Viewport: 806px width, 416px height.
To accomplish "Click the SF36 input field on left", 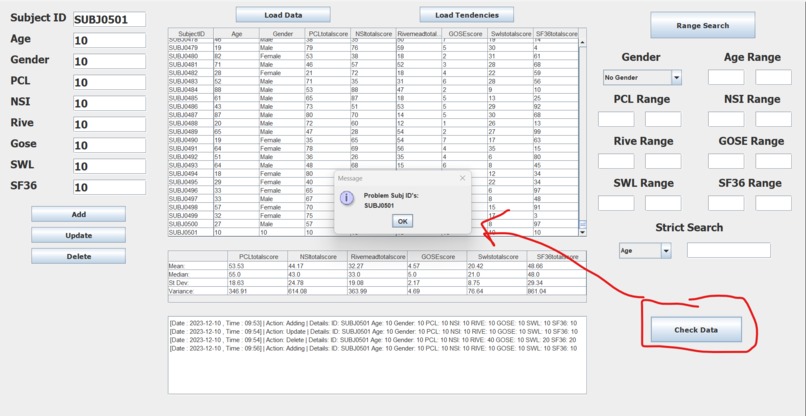I will click(x=109, y=187).
